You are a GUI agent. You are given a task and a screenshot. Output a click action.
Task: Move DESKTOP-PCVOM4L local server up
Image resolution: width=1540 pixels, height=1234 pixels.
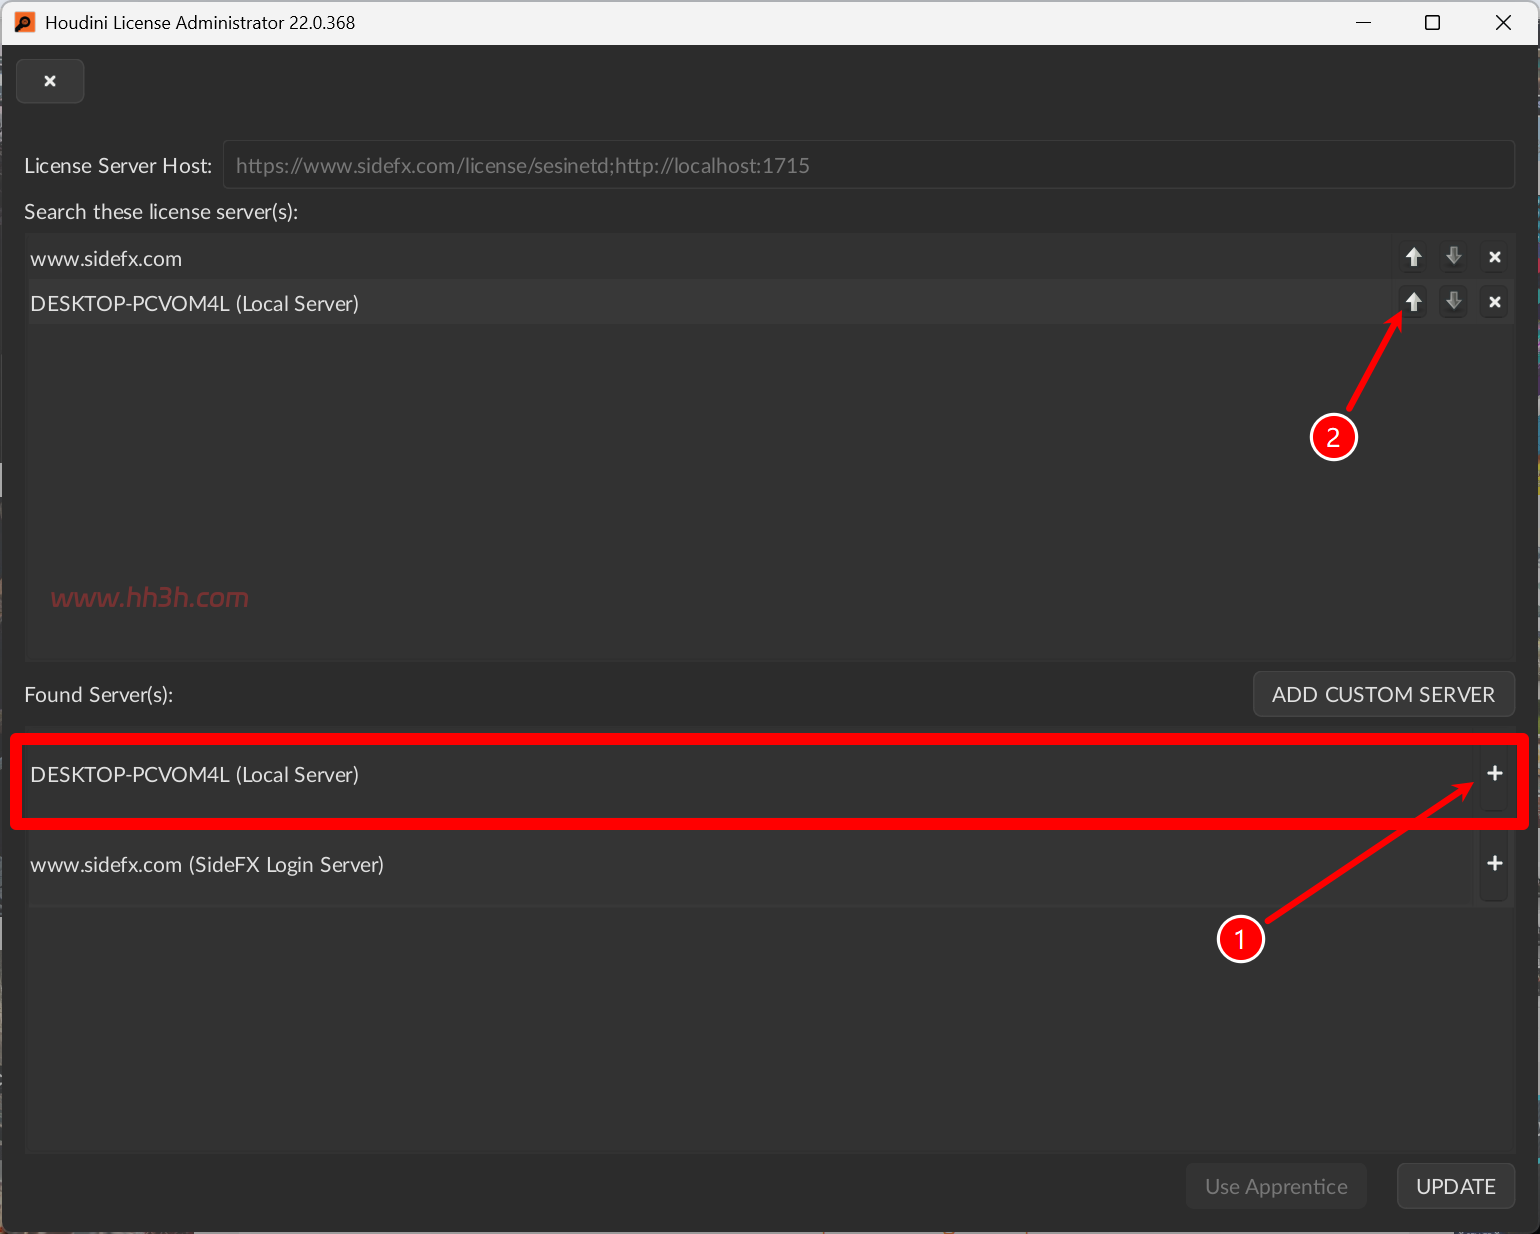pyautogui.click(x=1413, y=301)
